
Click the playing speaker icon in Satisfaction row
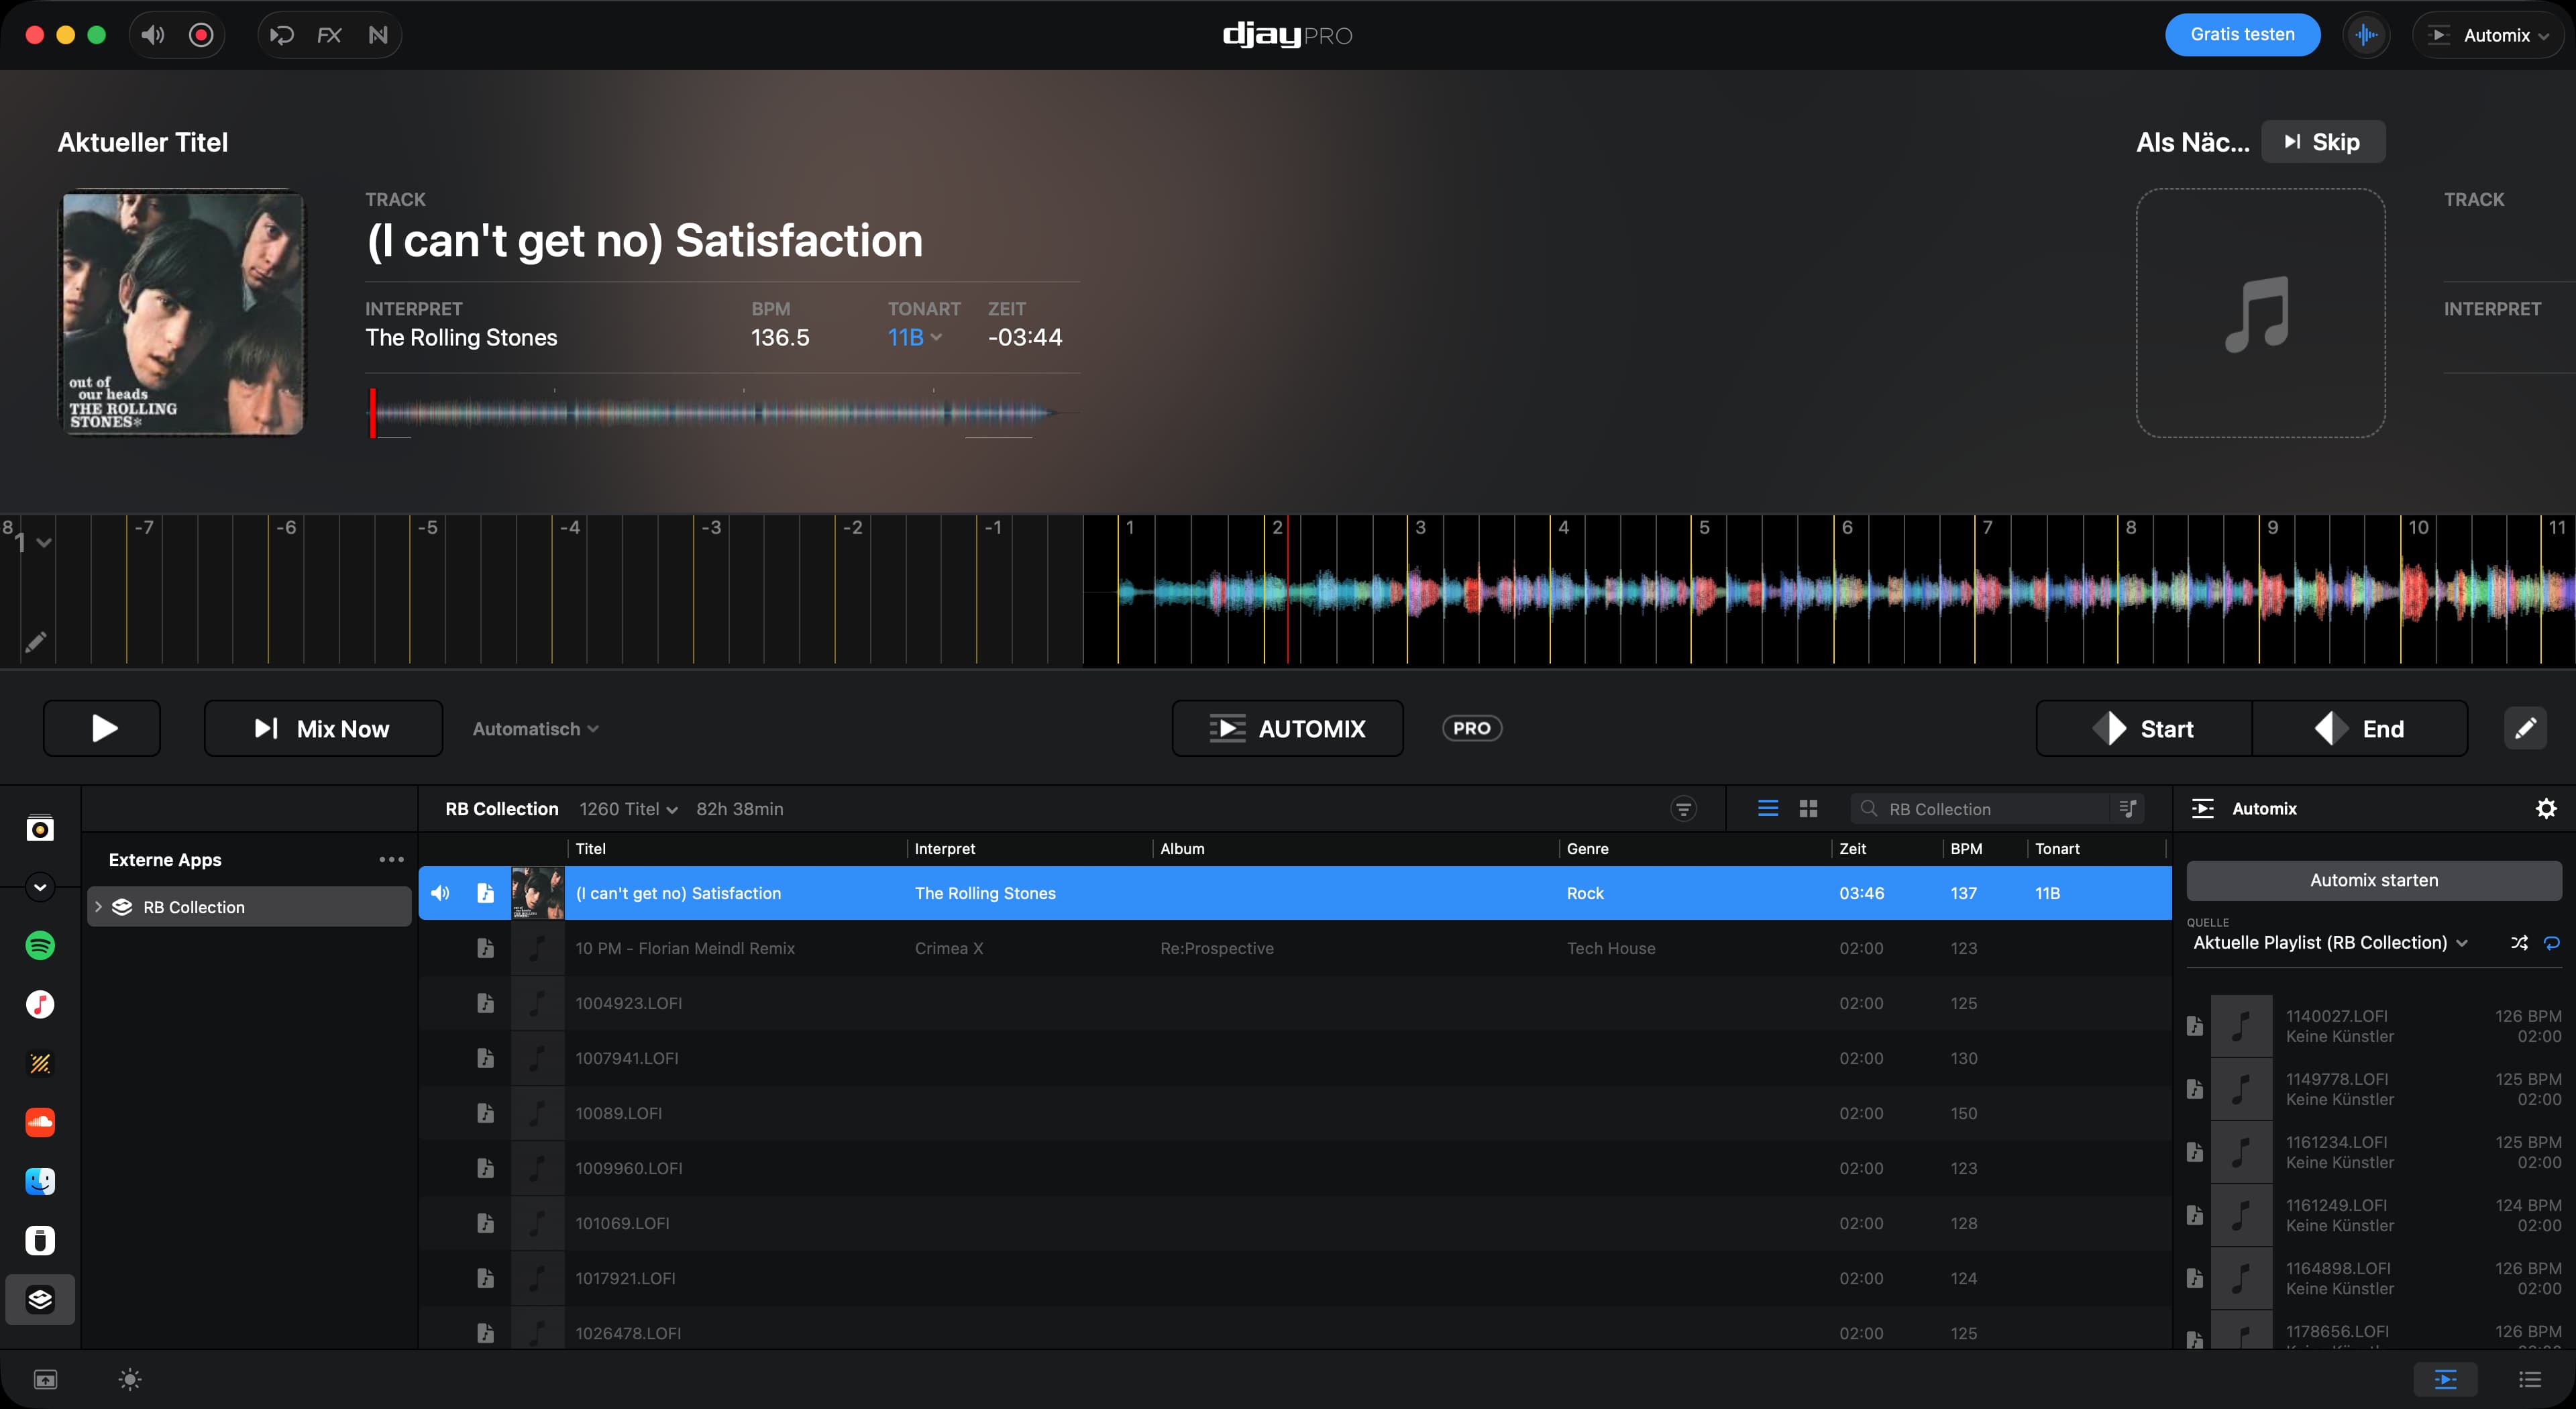point(440,893)
